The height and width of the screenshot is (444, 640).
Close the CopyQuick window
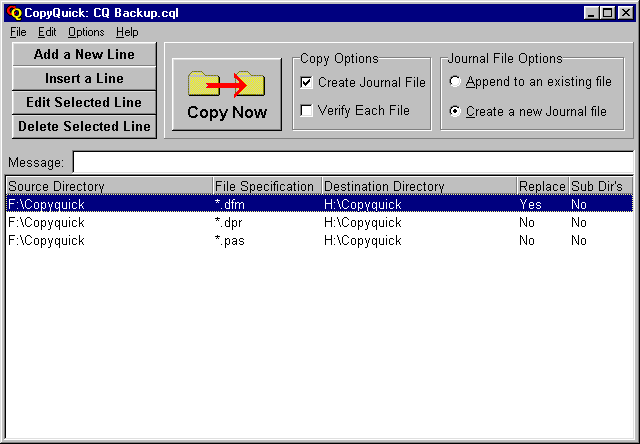pos(625,13)
